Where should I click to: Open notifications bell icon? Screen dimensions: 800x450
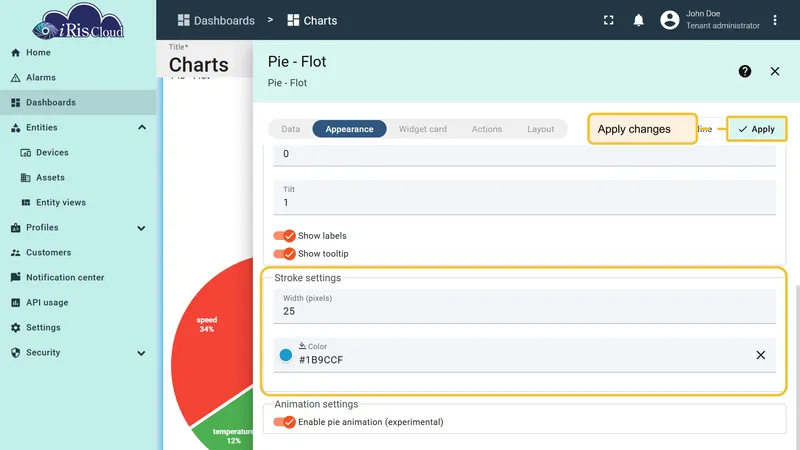[638, 20]
